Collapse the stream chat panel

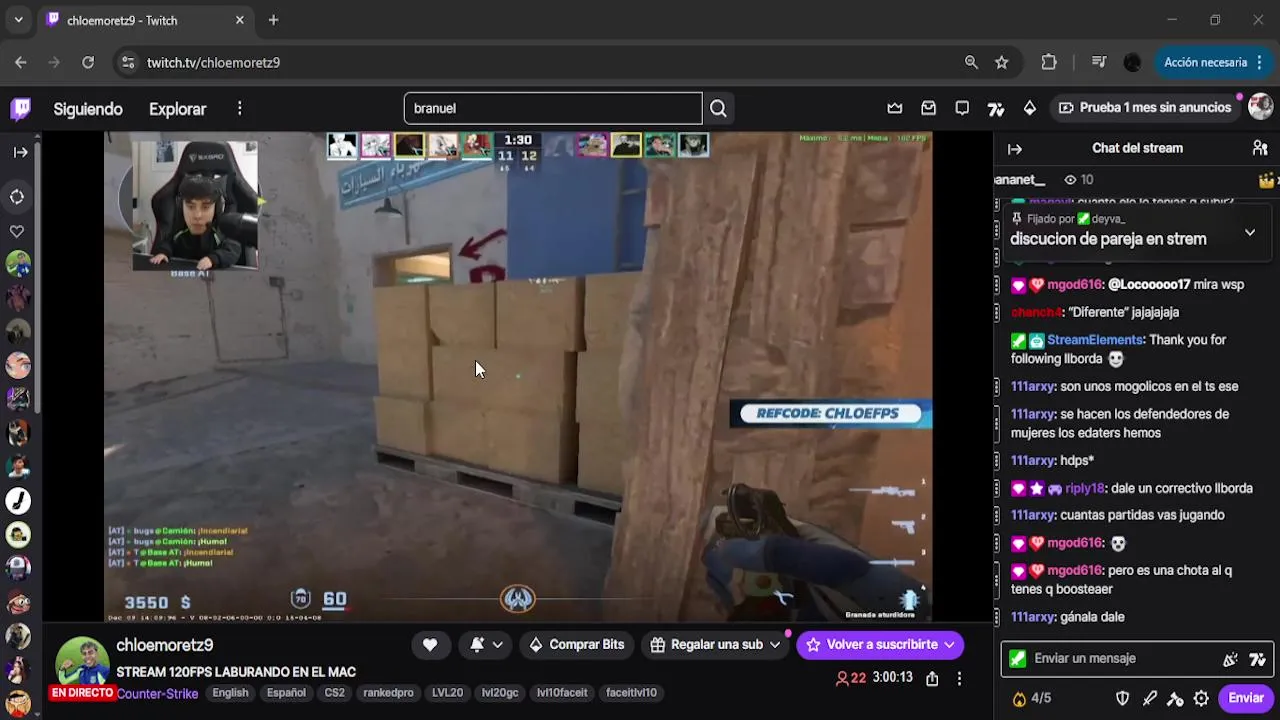(1015, 148)
